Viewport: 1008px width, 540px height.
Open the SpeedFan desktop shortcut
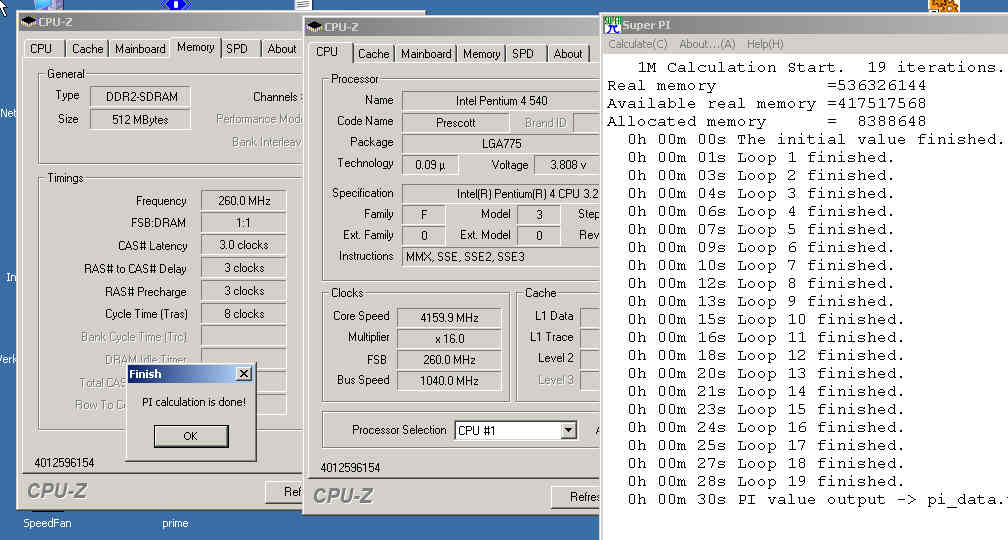(47, 523)
